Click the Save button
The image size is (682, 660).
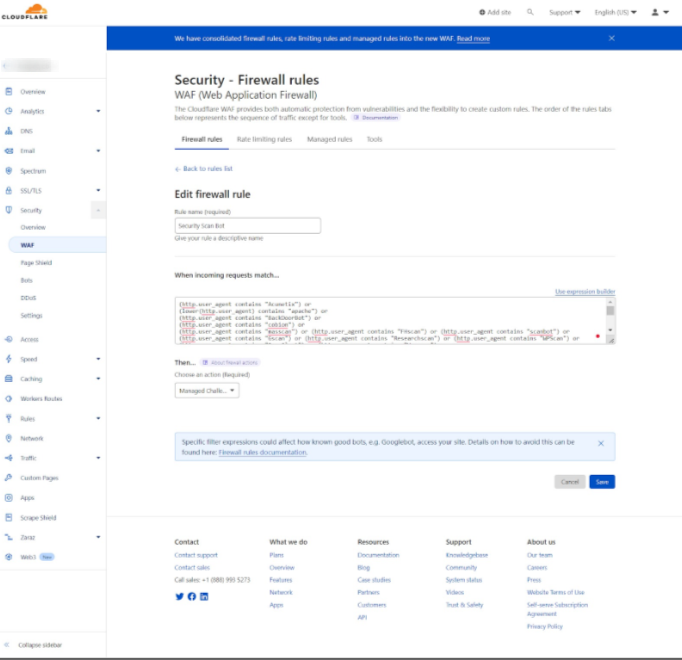pyautogui.click(x=602, y=482)
